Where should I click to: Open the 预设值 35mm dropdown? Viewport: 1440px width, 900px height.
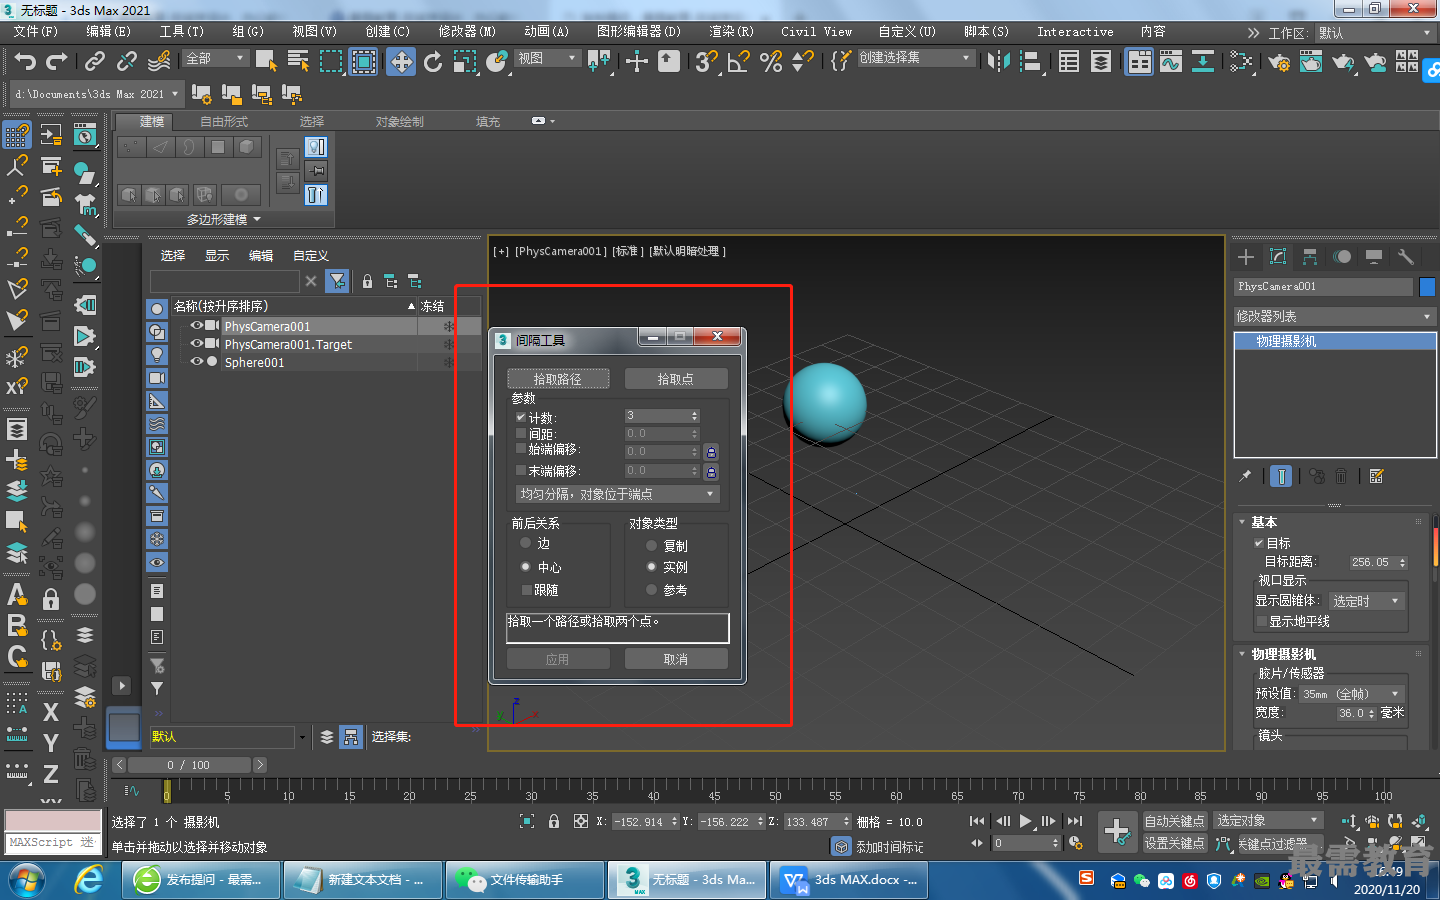pos(1352,693)
